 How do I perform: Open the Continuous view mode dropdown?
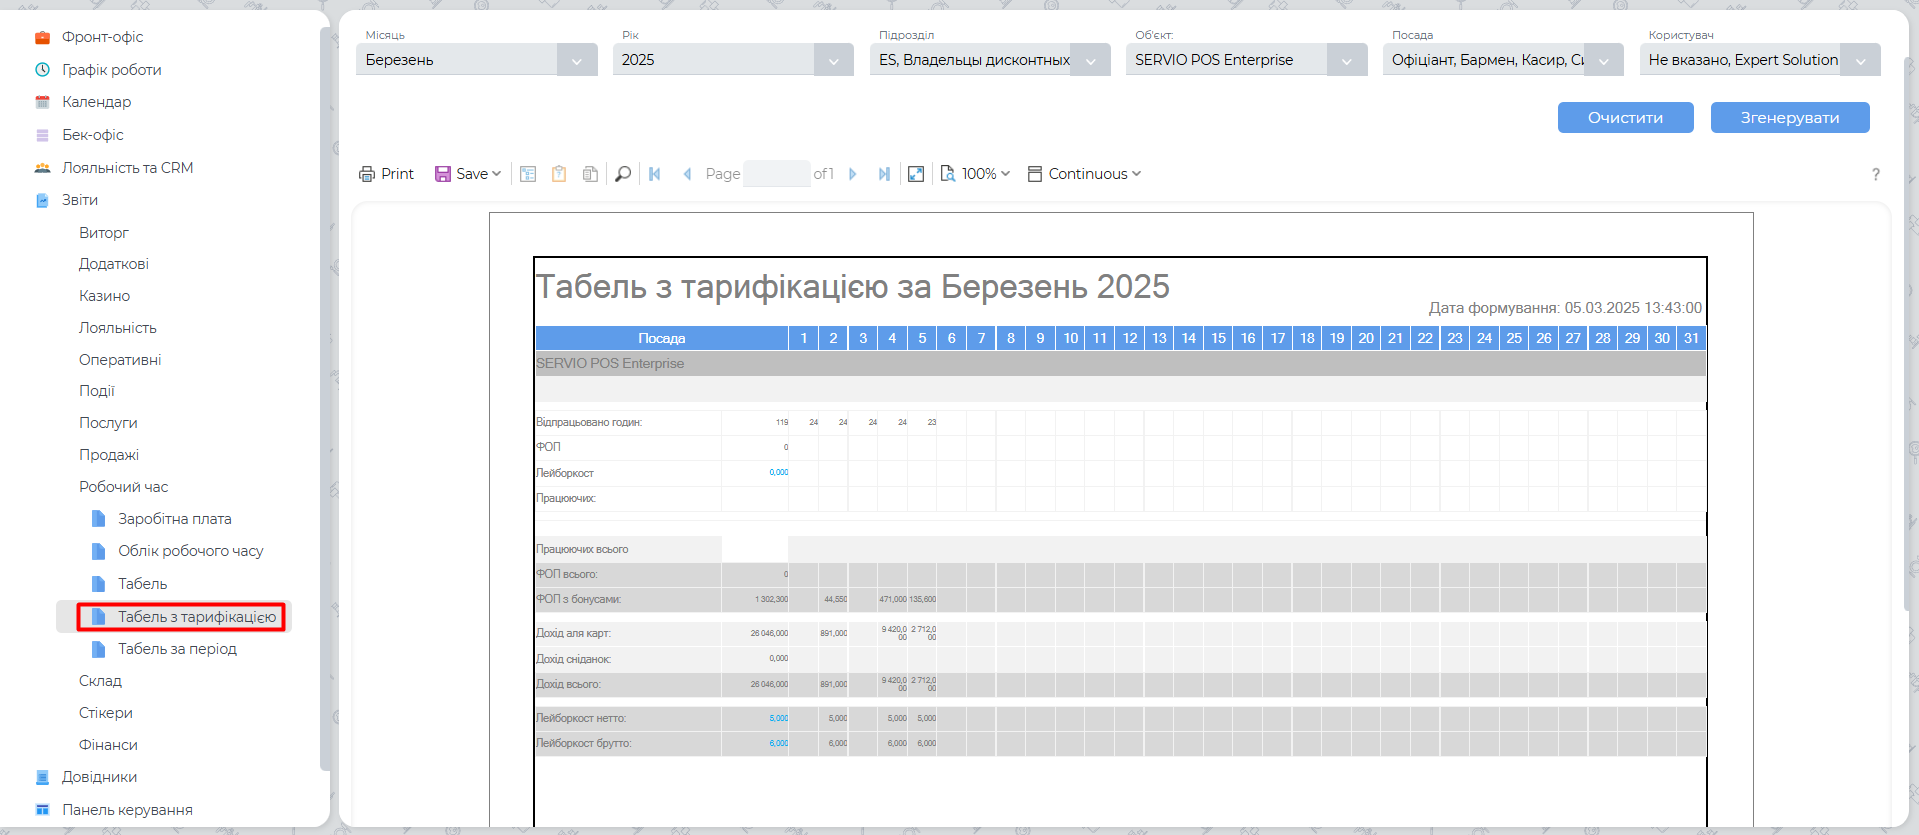click(x=1084, y=174)
